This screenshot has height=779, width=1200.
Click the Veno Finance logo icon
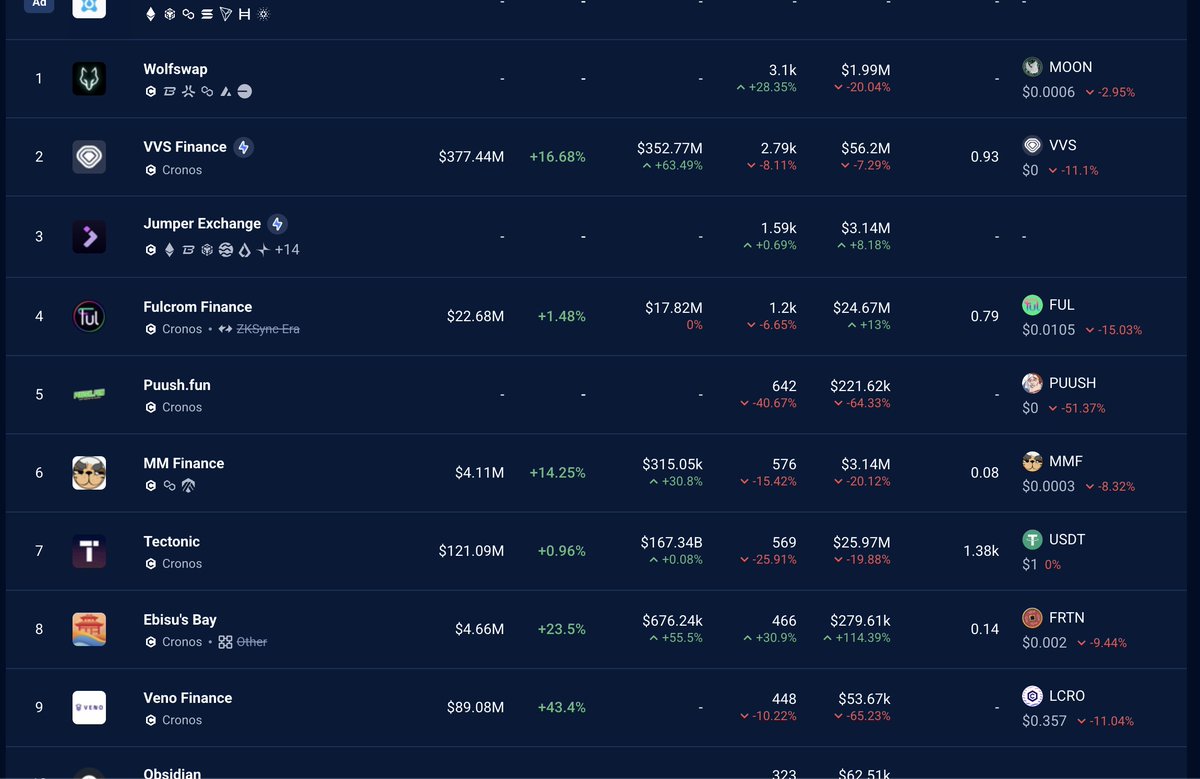coord(89,707)
